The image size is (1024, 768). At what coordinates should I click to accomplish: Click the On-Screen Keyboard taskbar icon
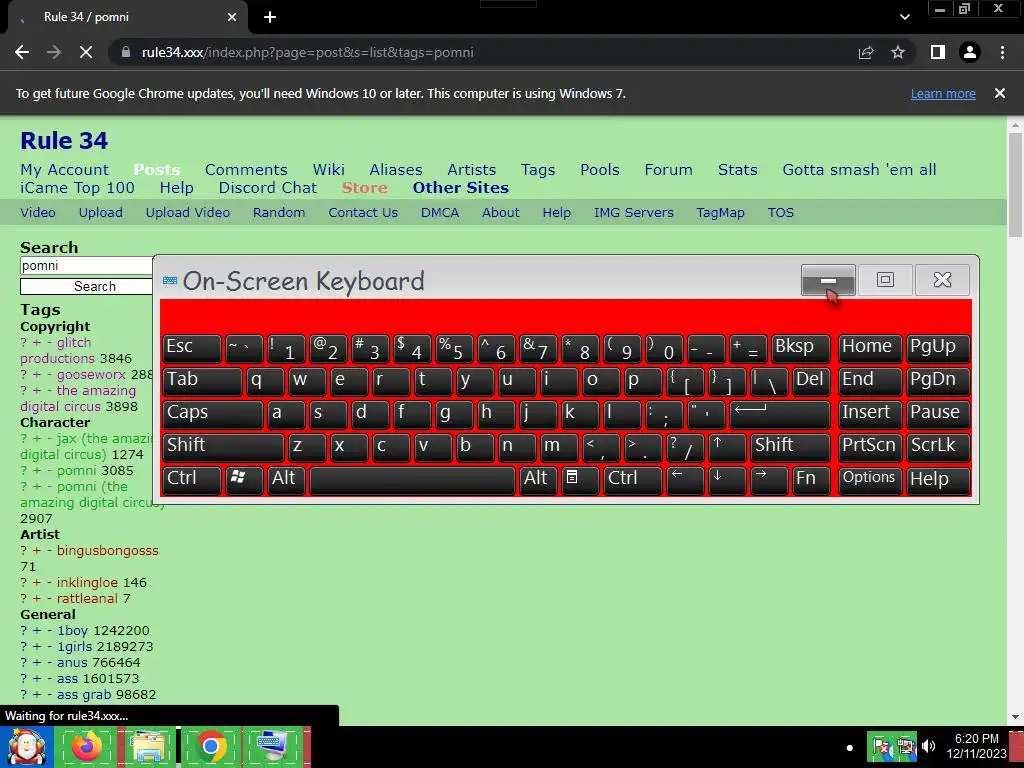coord(273,746)
